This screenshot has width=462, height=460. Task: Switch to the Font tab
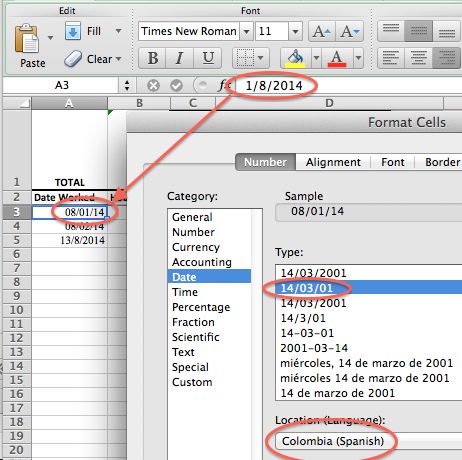pos(393,162)
